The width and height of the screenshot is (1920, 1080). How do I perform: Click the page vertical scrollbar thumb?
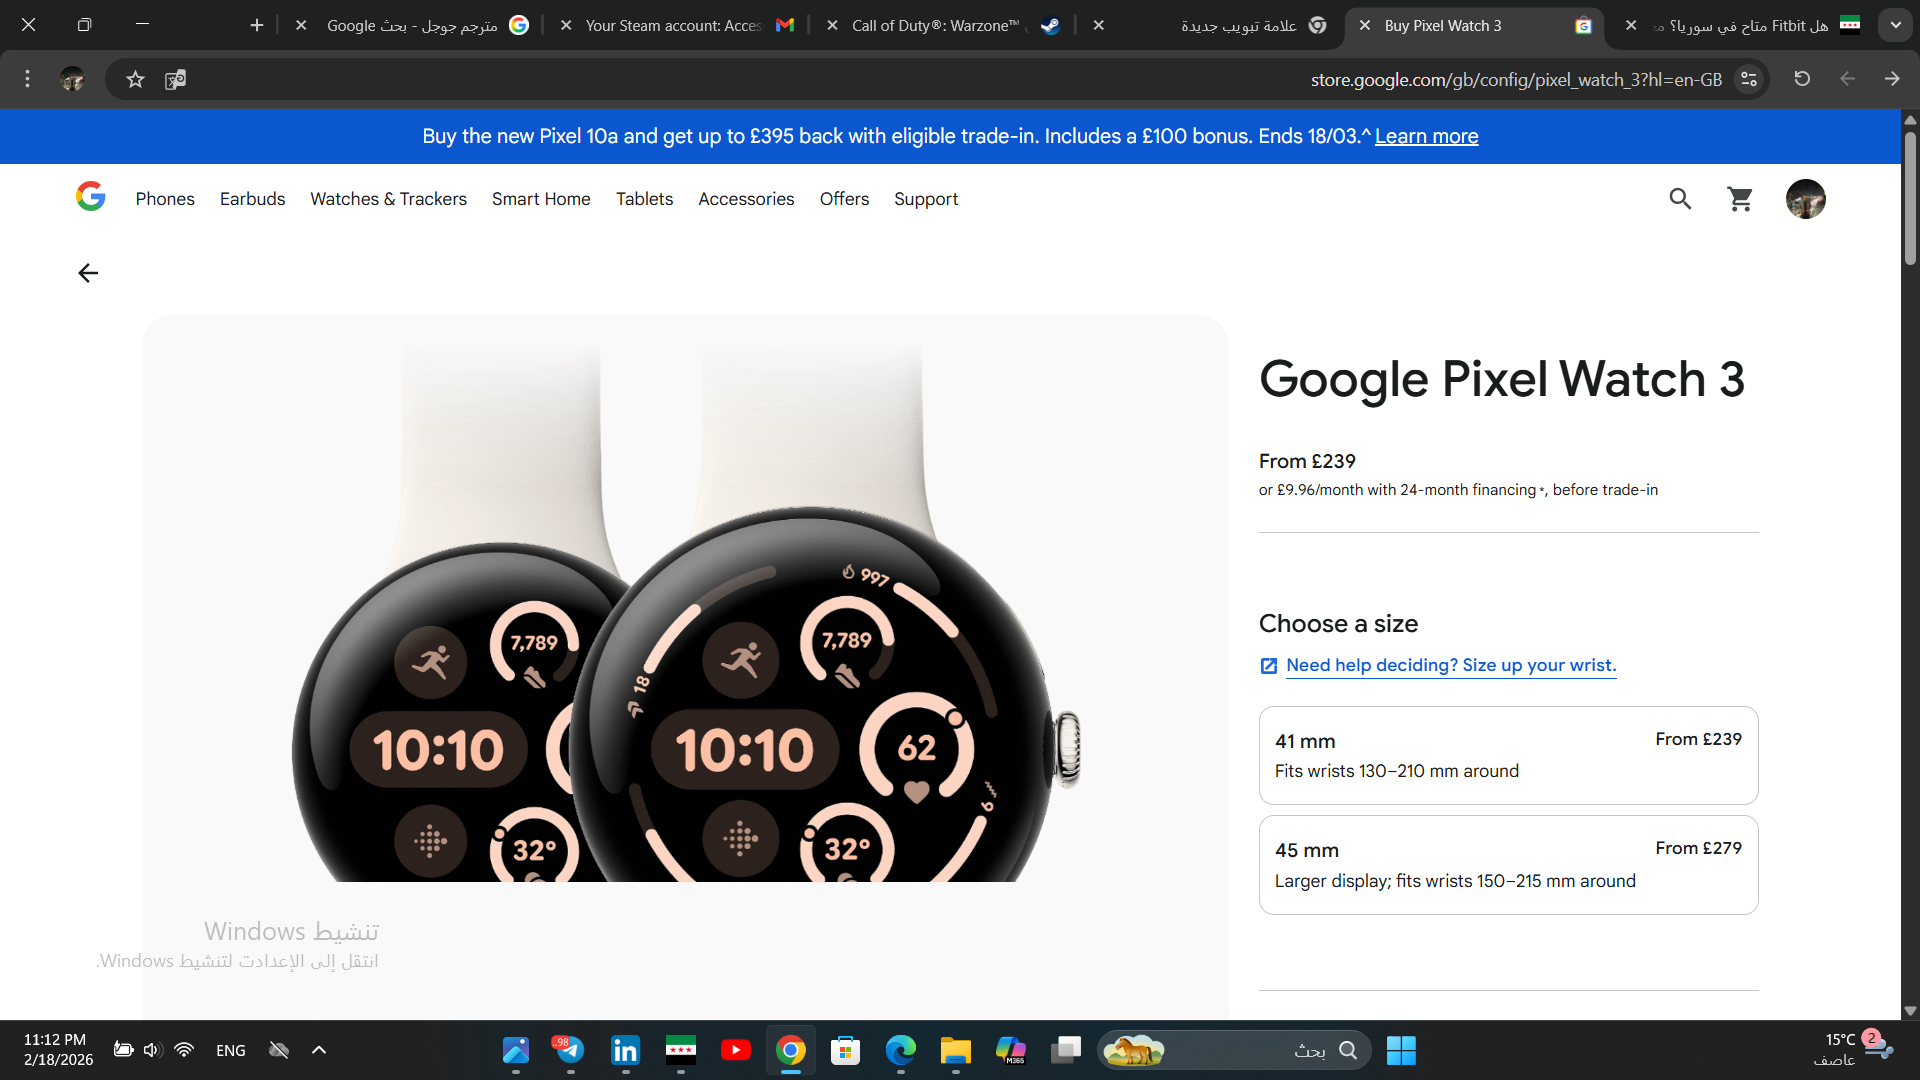1910,200
